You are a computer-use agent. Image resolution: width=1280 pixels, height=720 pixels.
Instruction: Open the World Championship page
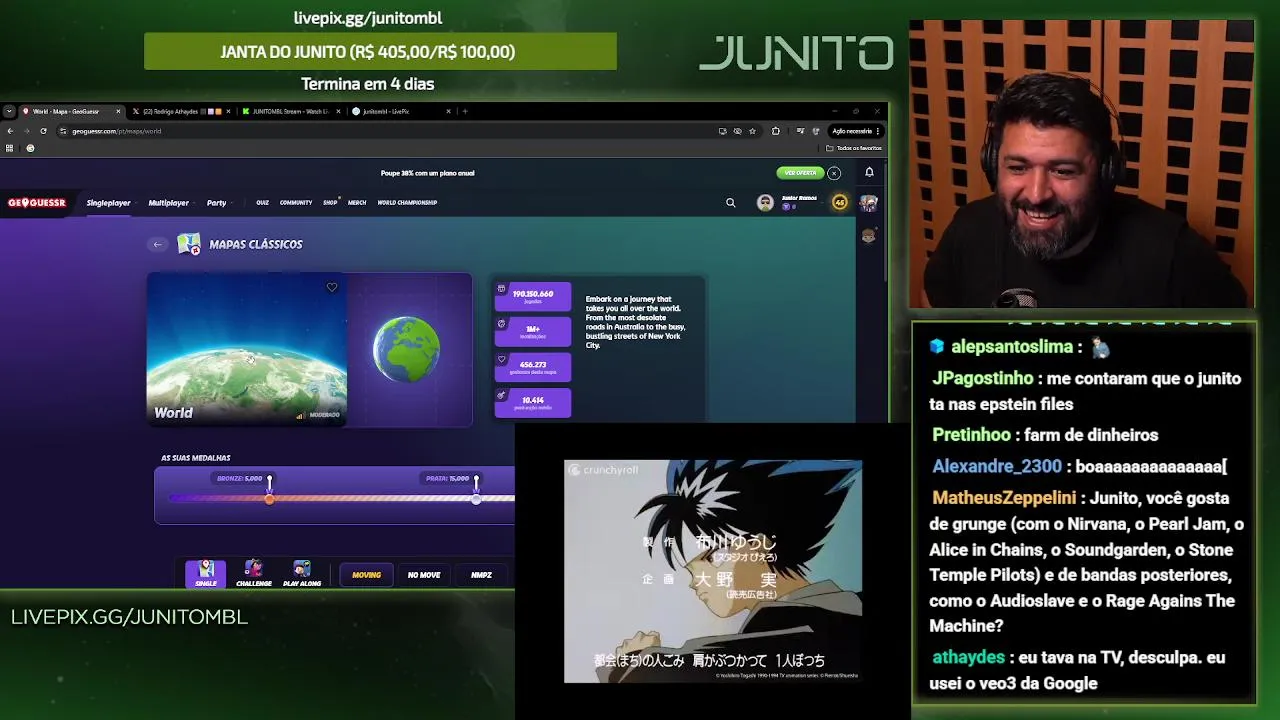click(x=407, y=203)
